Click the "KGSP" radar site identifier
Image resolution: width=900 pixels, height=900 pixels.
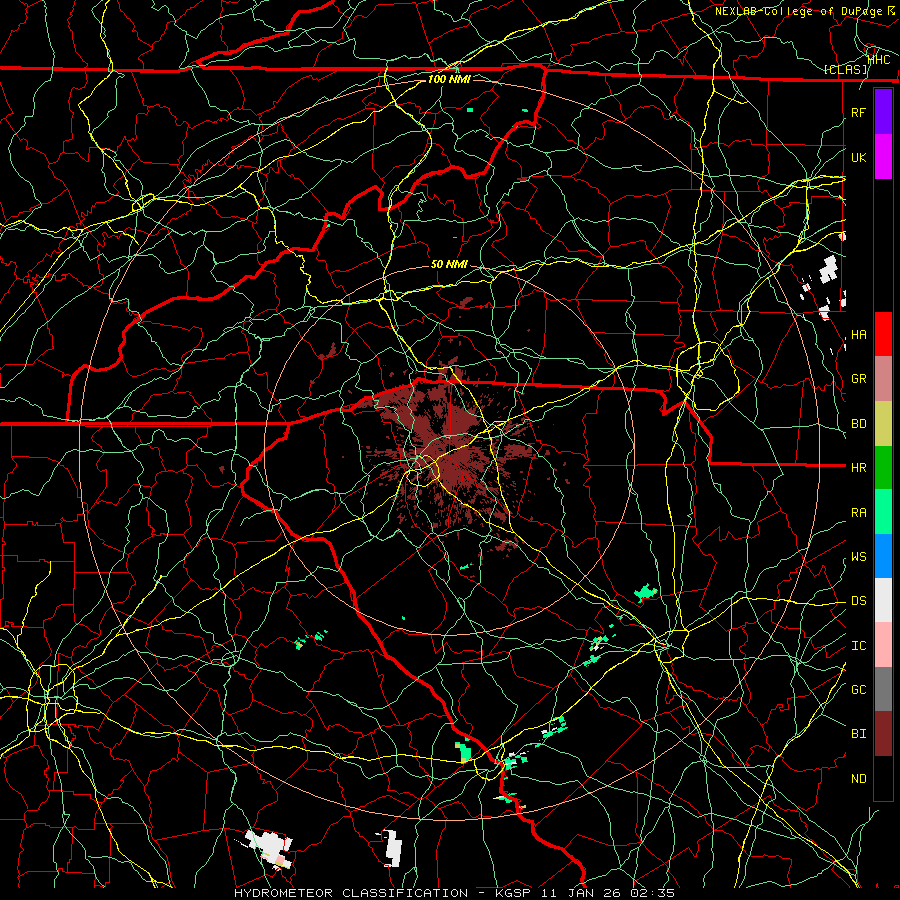[x=514, y=893]
